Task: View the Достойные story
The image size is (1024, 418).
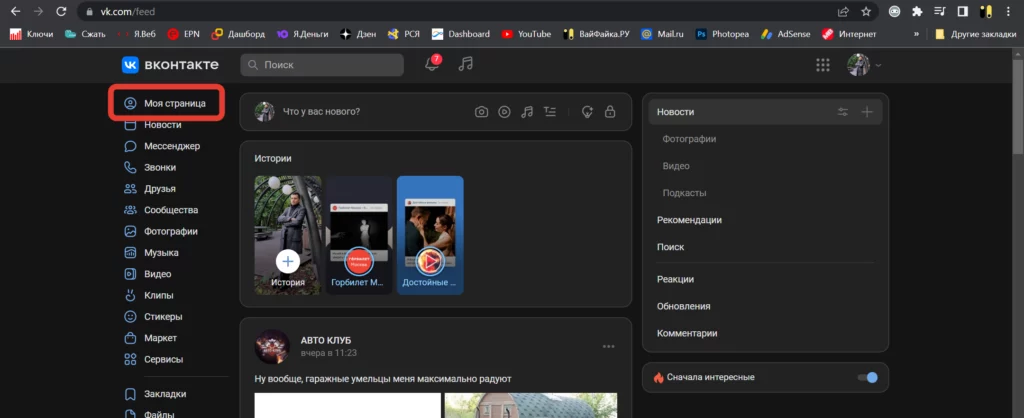Action: 430,235
